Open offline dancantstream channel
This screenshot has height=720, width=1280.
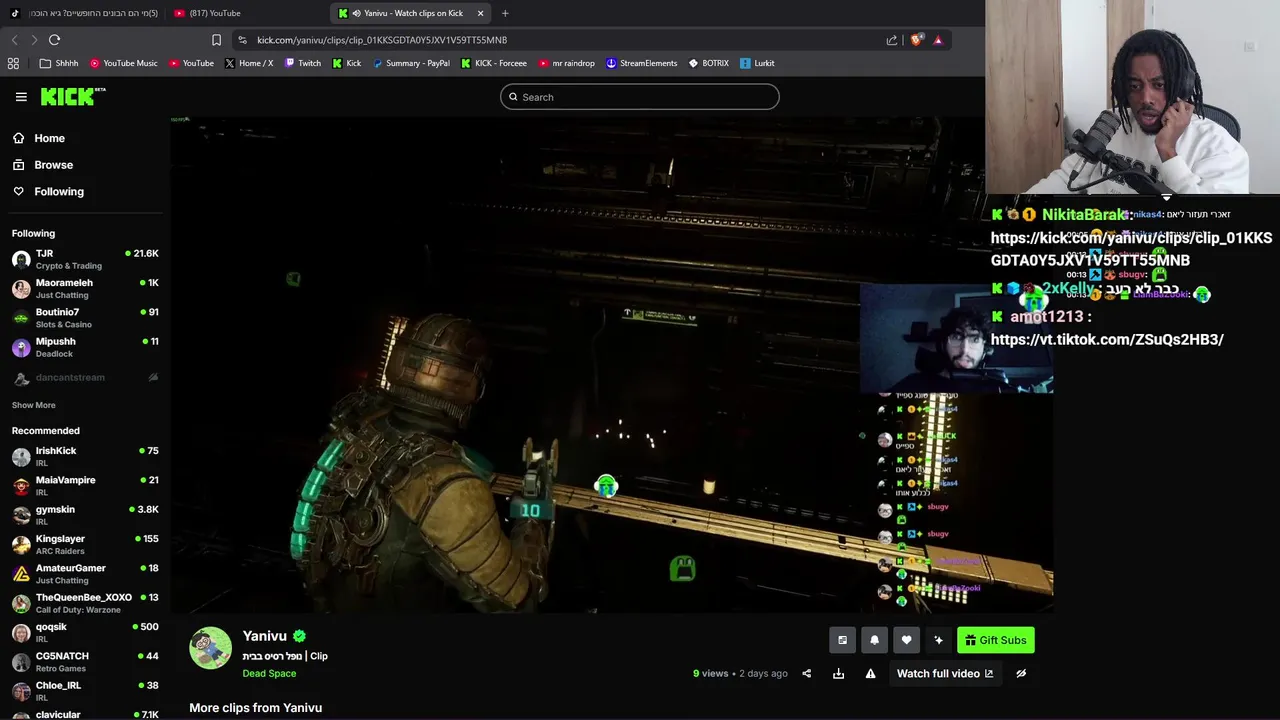[x=85, y=377]
